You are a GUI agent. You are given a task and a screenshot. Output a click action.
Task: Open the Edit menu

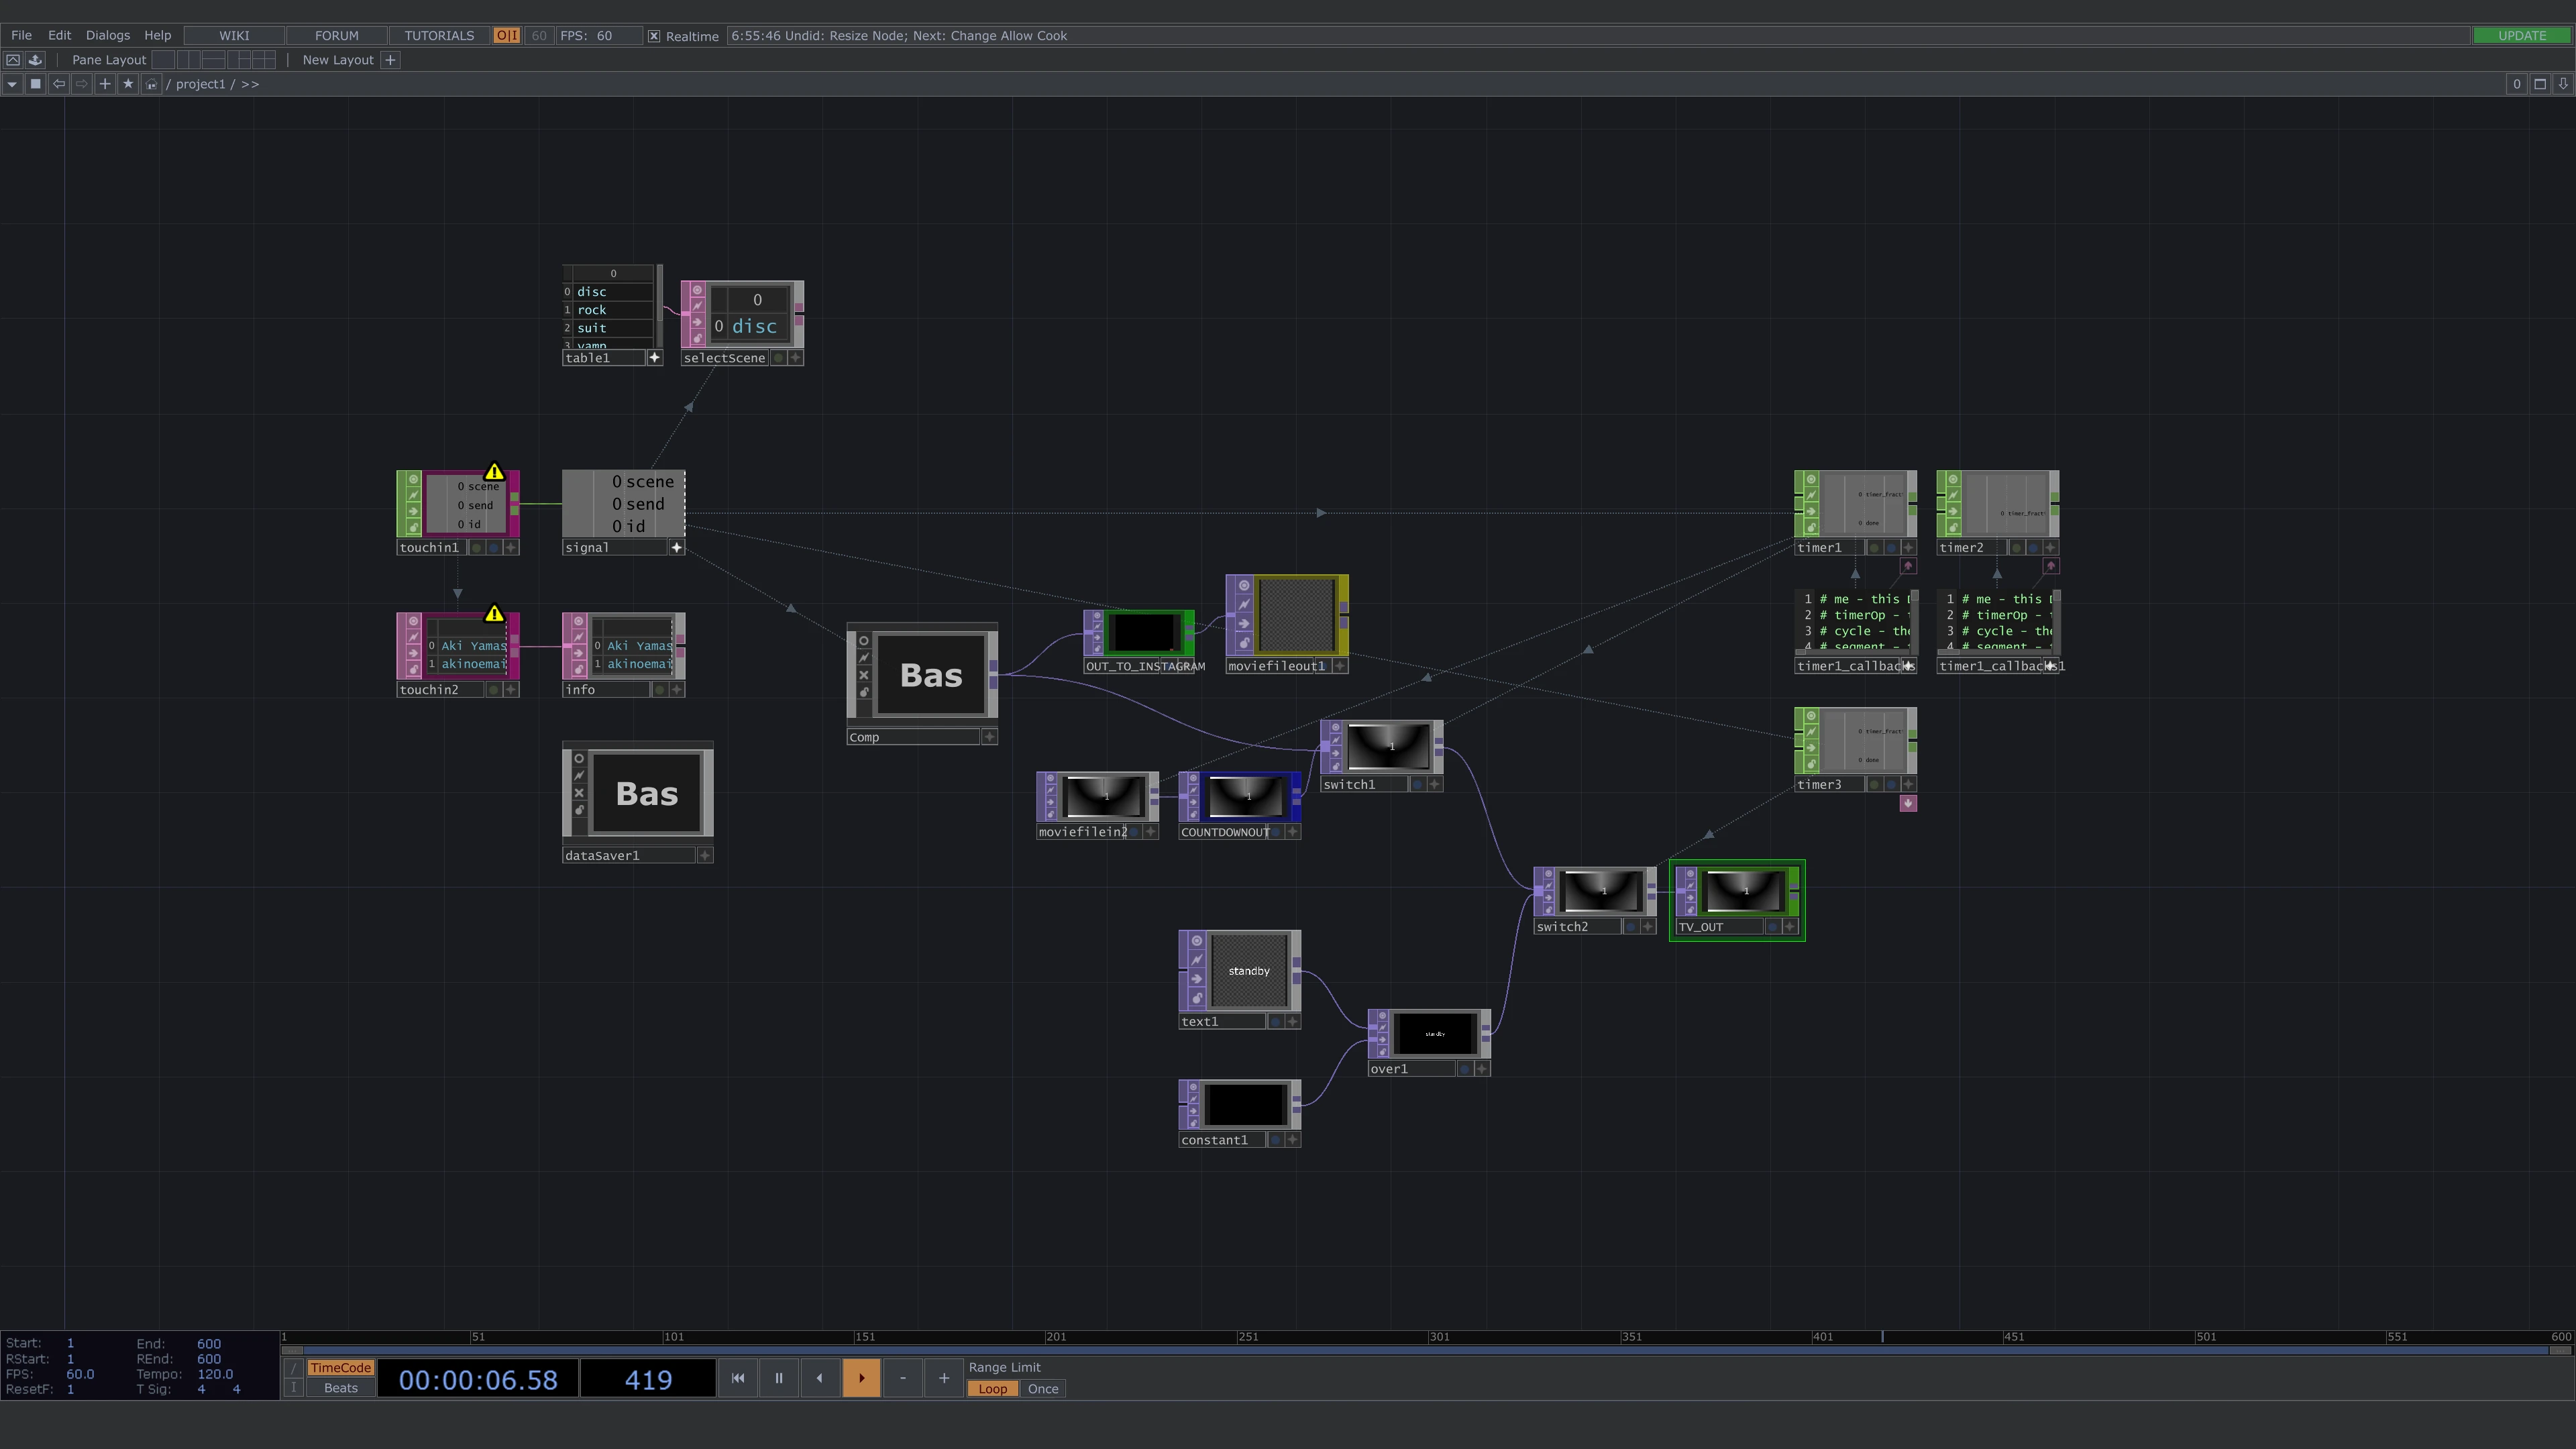click(x=59, y=35)
